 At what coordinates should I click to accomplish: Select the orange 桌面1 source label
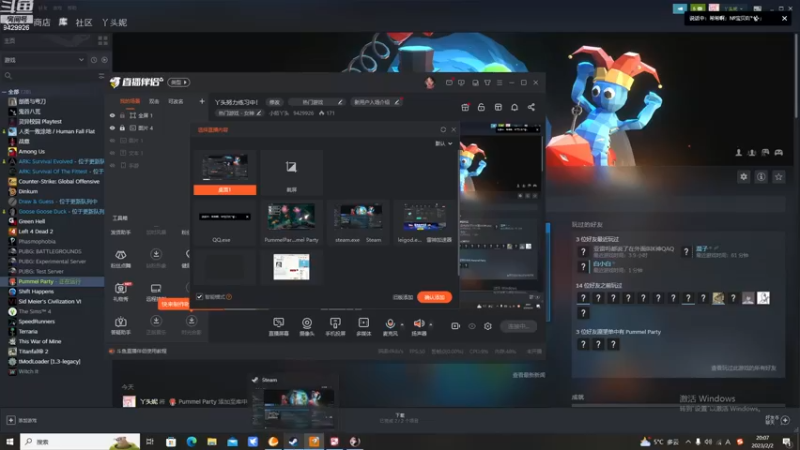(x=225, y=190)
